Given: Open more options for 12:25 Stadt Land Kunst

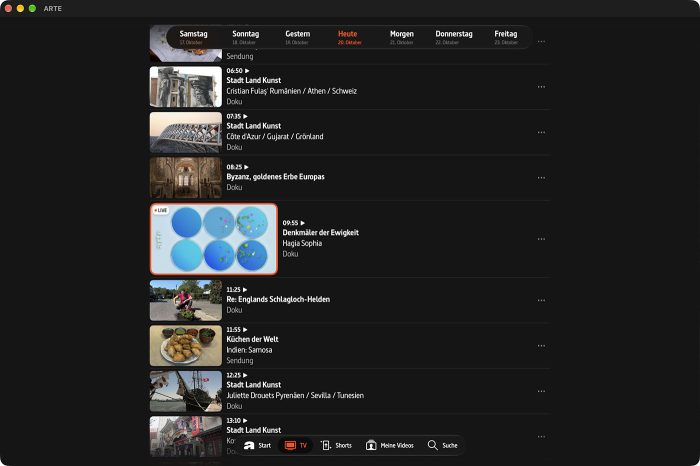Looking at the screenshot, I should (x=541, y=391).
